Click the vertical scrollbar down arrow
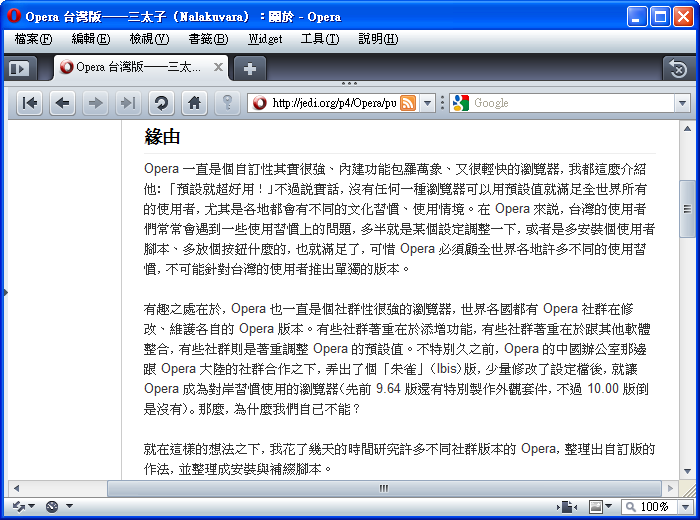The image size is (700, 520). pos(687,471)
